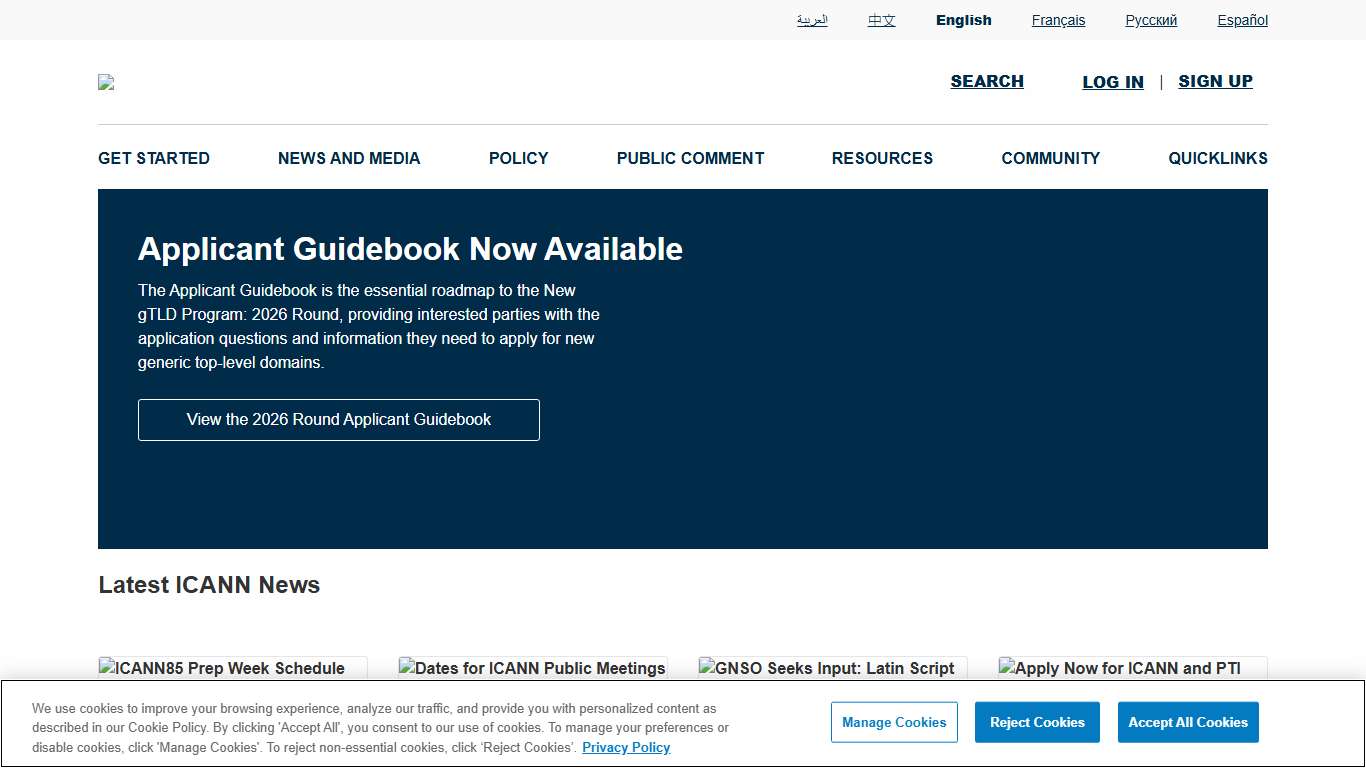Open the POLICY menu
The image size is (1366, 768).
point(518,158)
